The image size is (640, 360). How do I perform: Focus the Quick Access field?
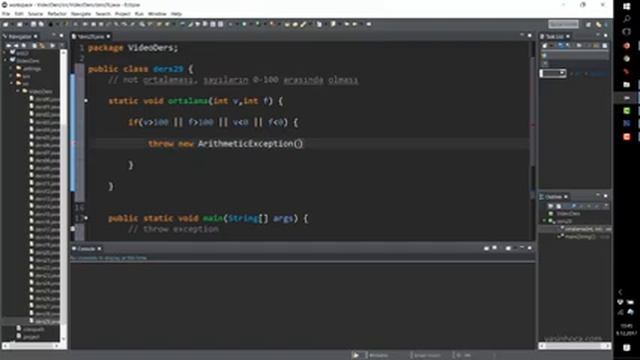(x=563, y=24)
